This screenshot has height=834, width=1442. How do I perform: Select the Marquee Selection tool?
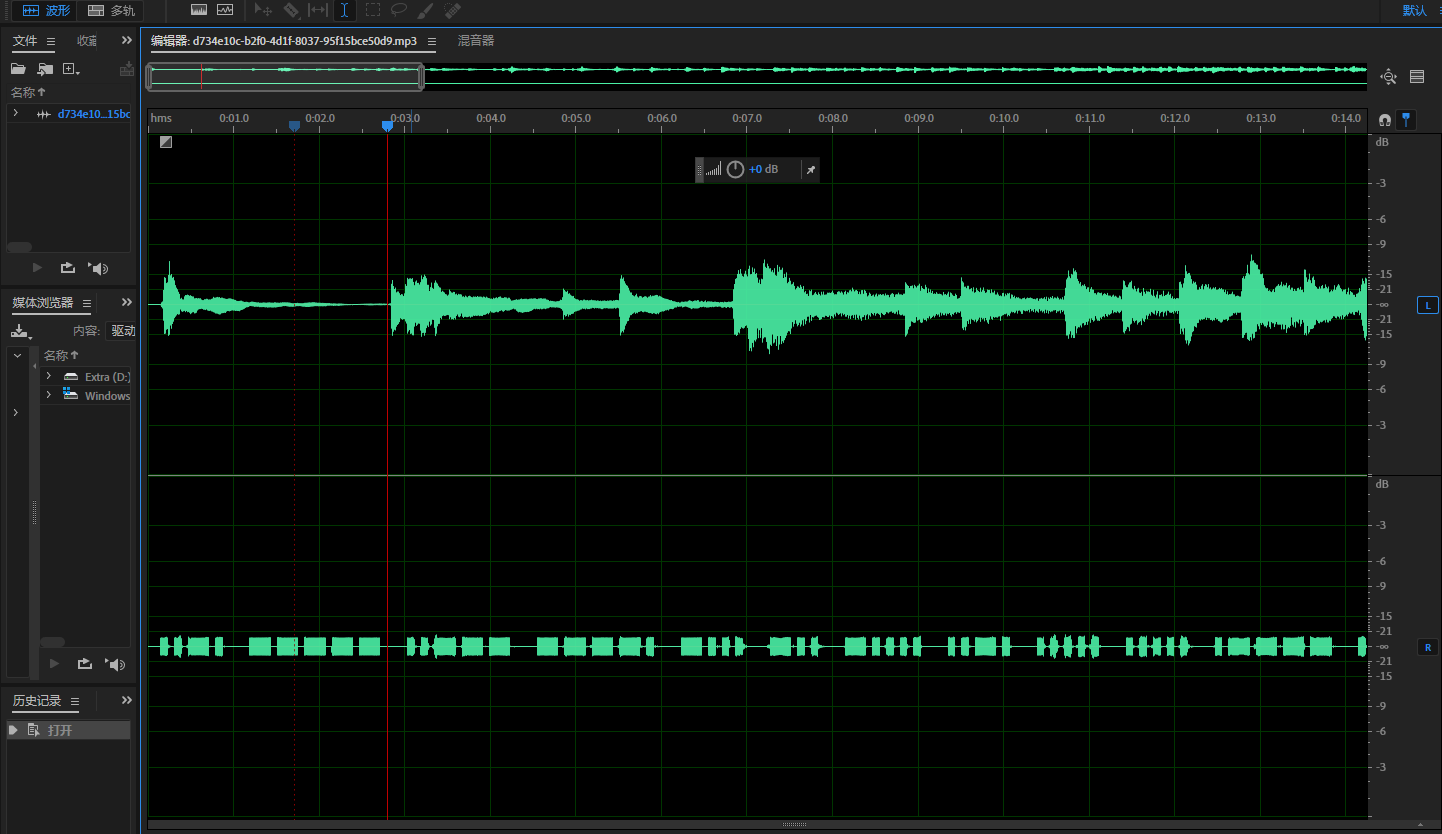[373, 10]
